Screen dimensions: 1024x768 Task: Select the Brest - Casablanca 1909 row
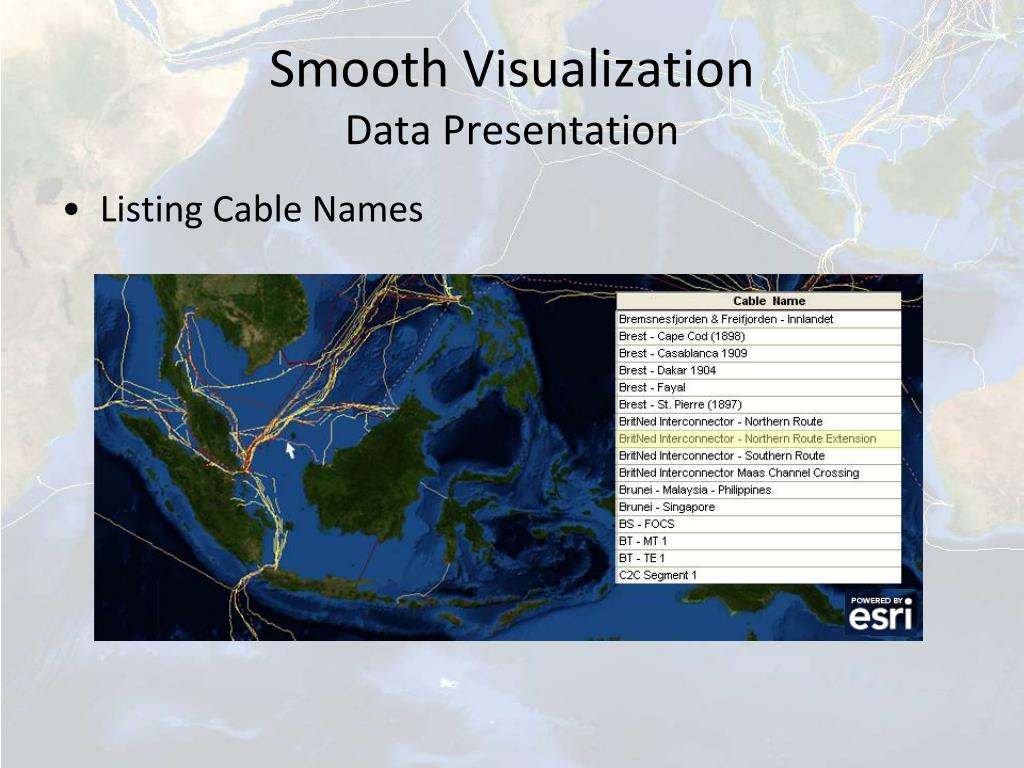click(759, 353)
